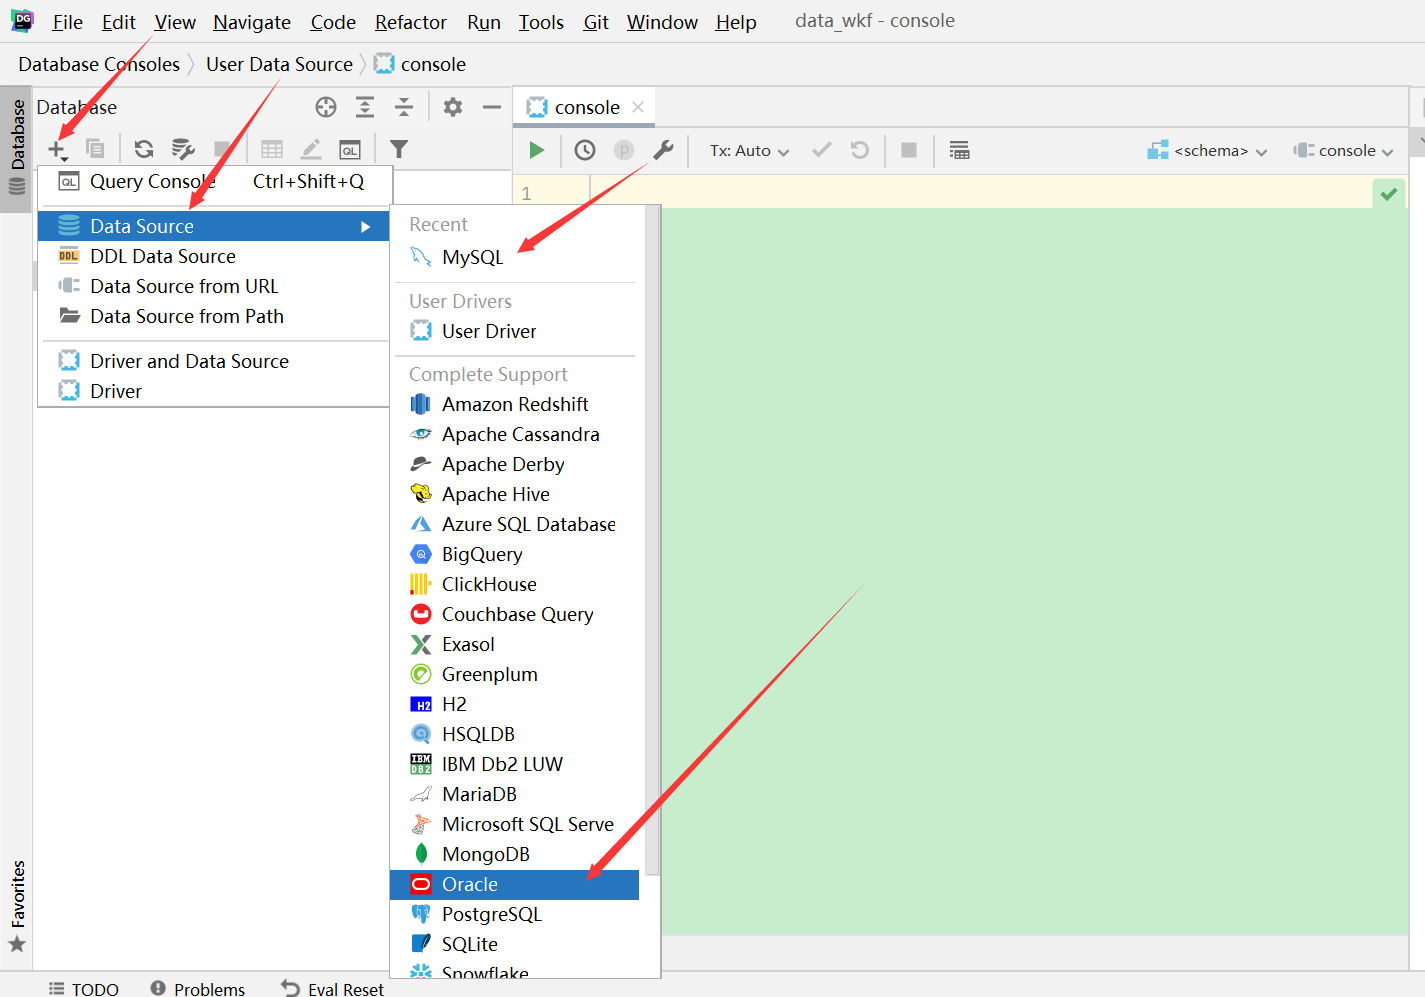The width and height of the screenshot is (1425, 997).
Task: Open the Favorites side tool window tab
Action: [17, 906]
